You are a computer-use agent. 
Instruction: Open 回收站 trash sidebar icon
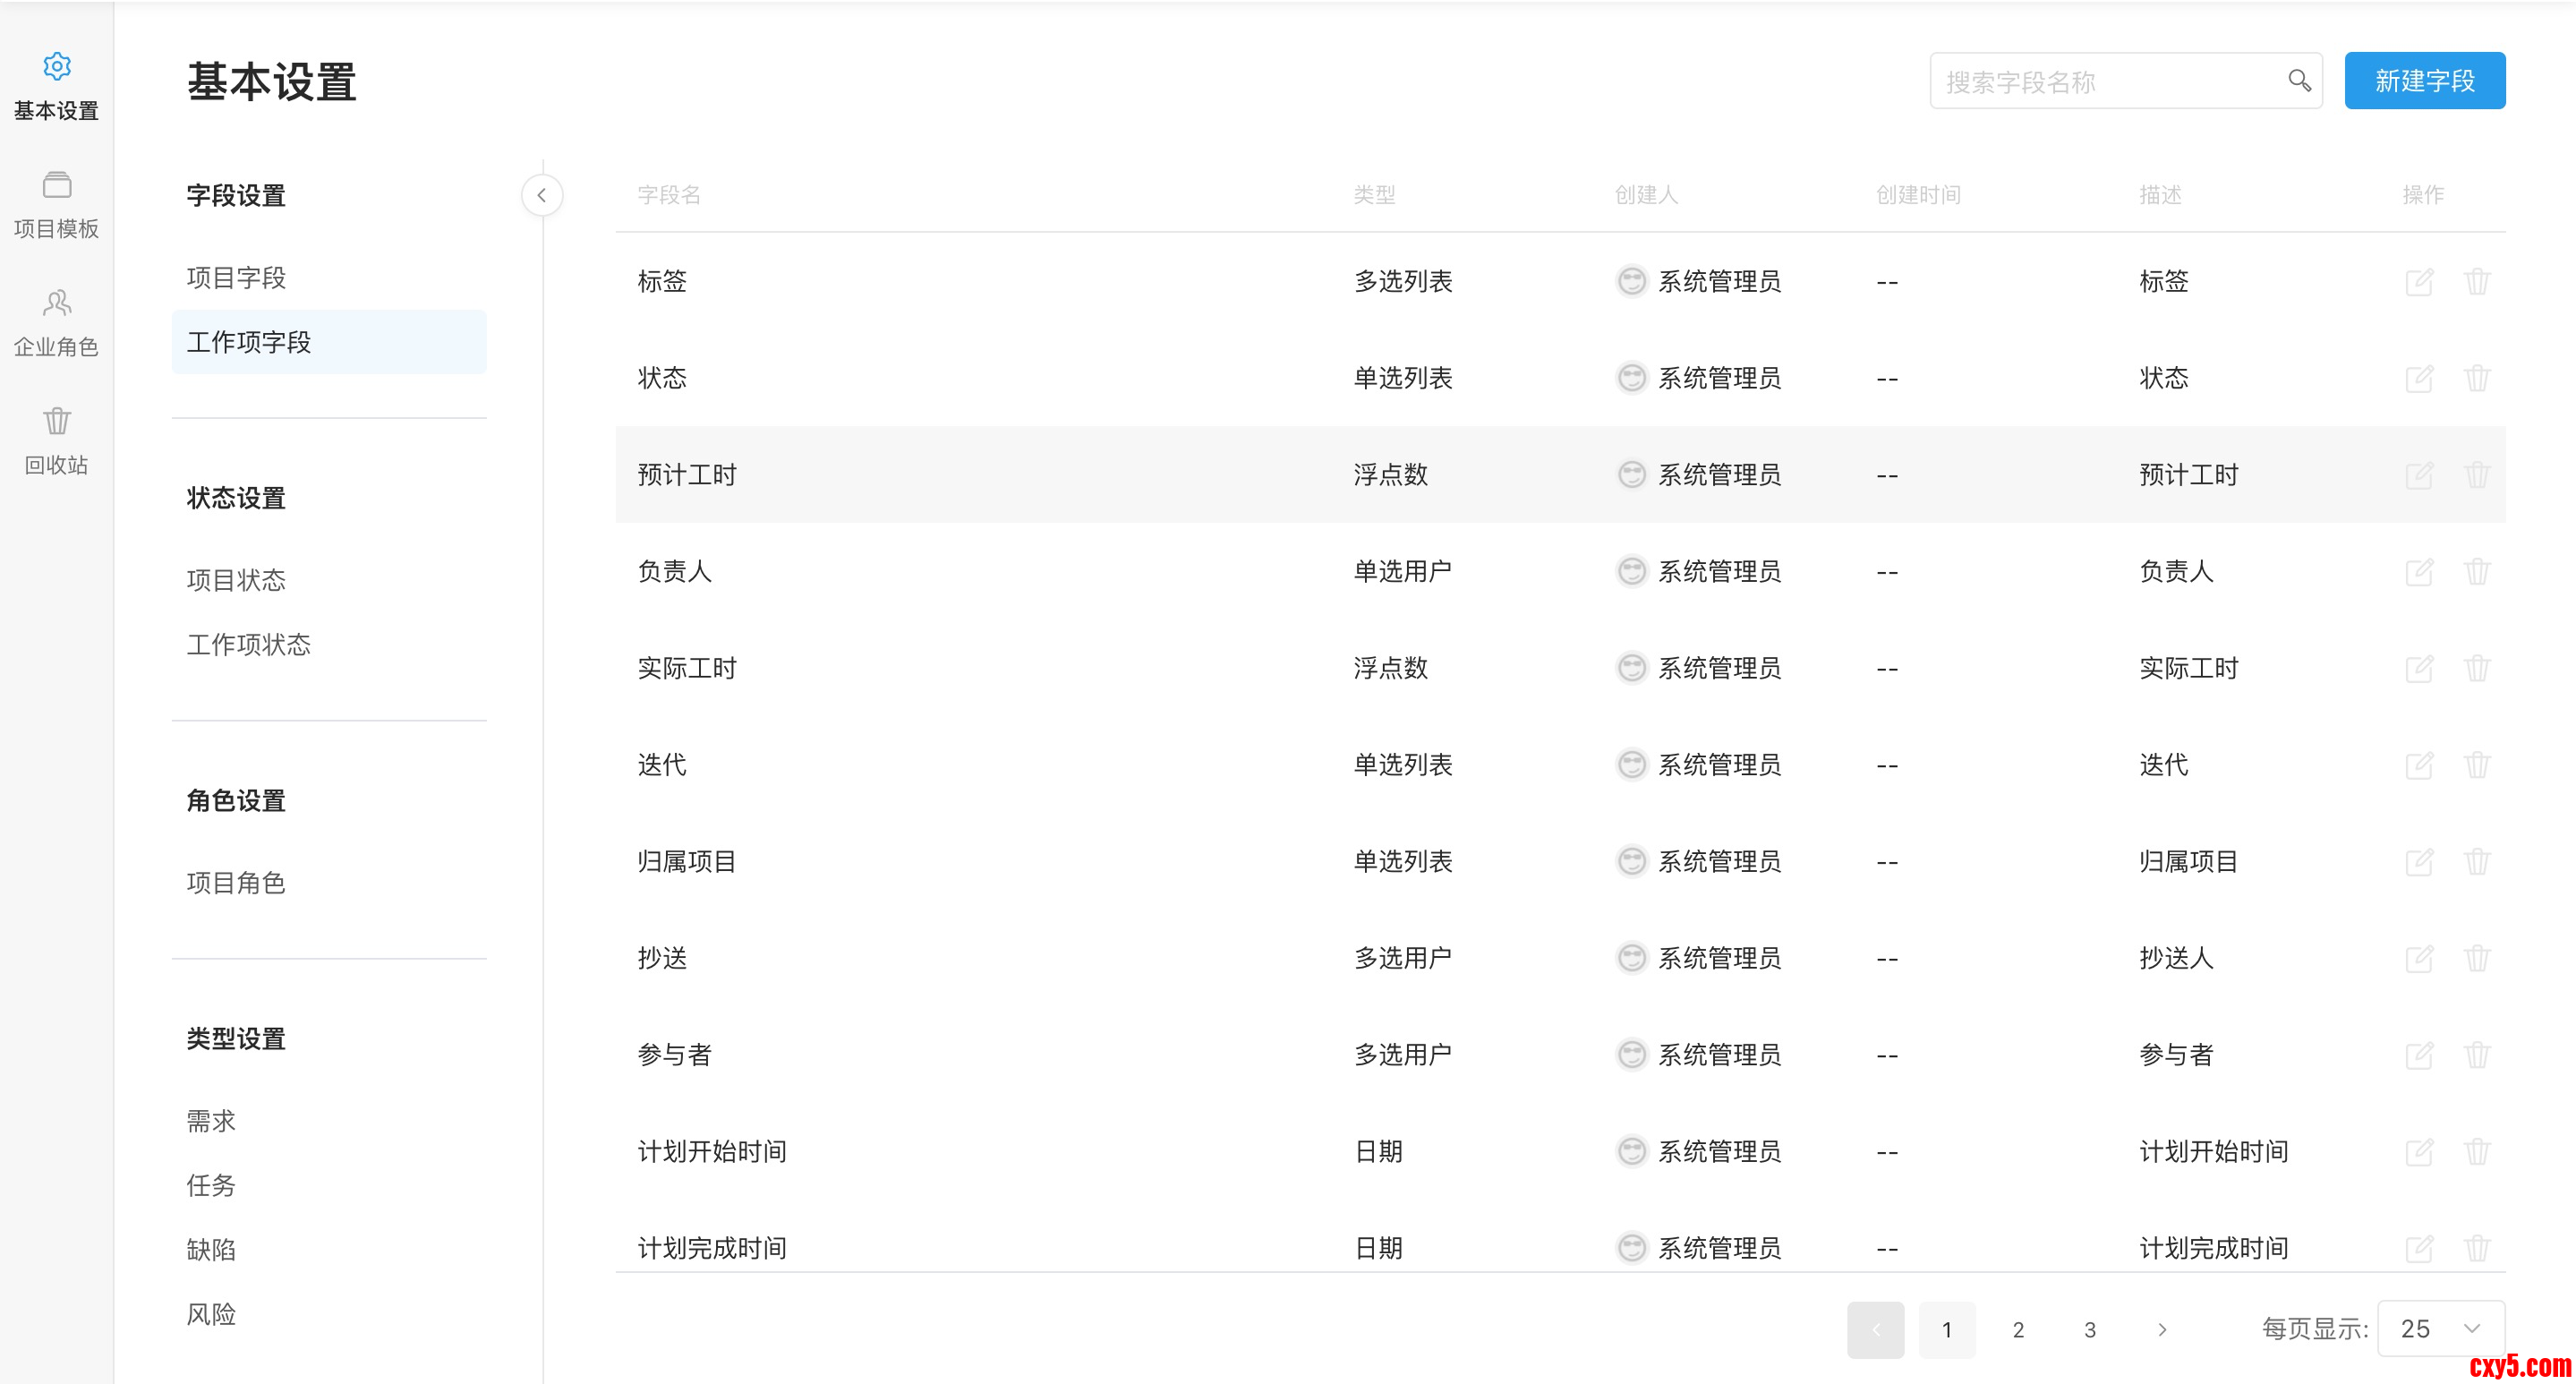(x=56, y=421)
